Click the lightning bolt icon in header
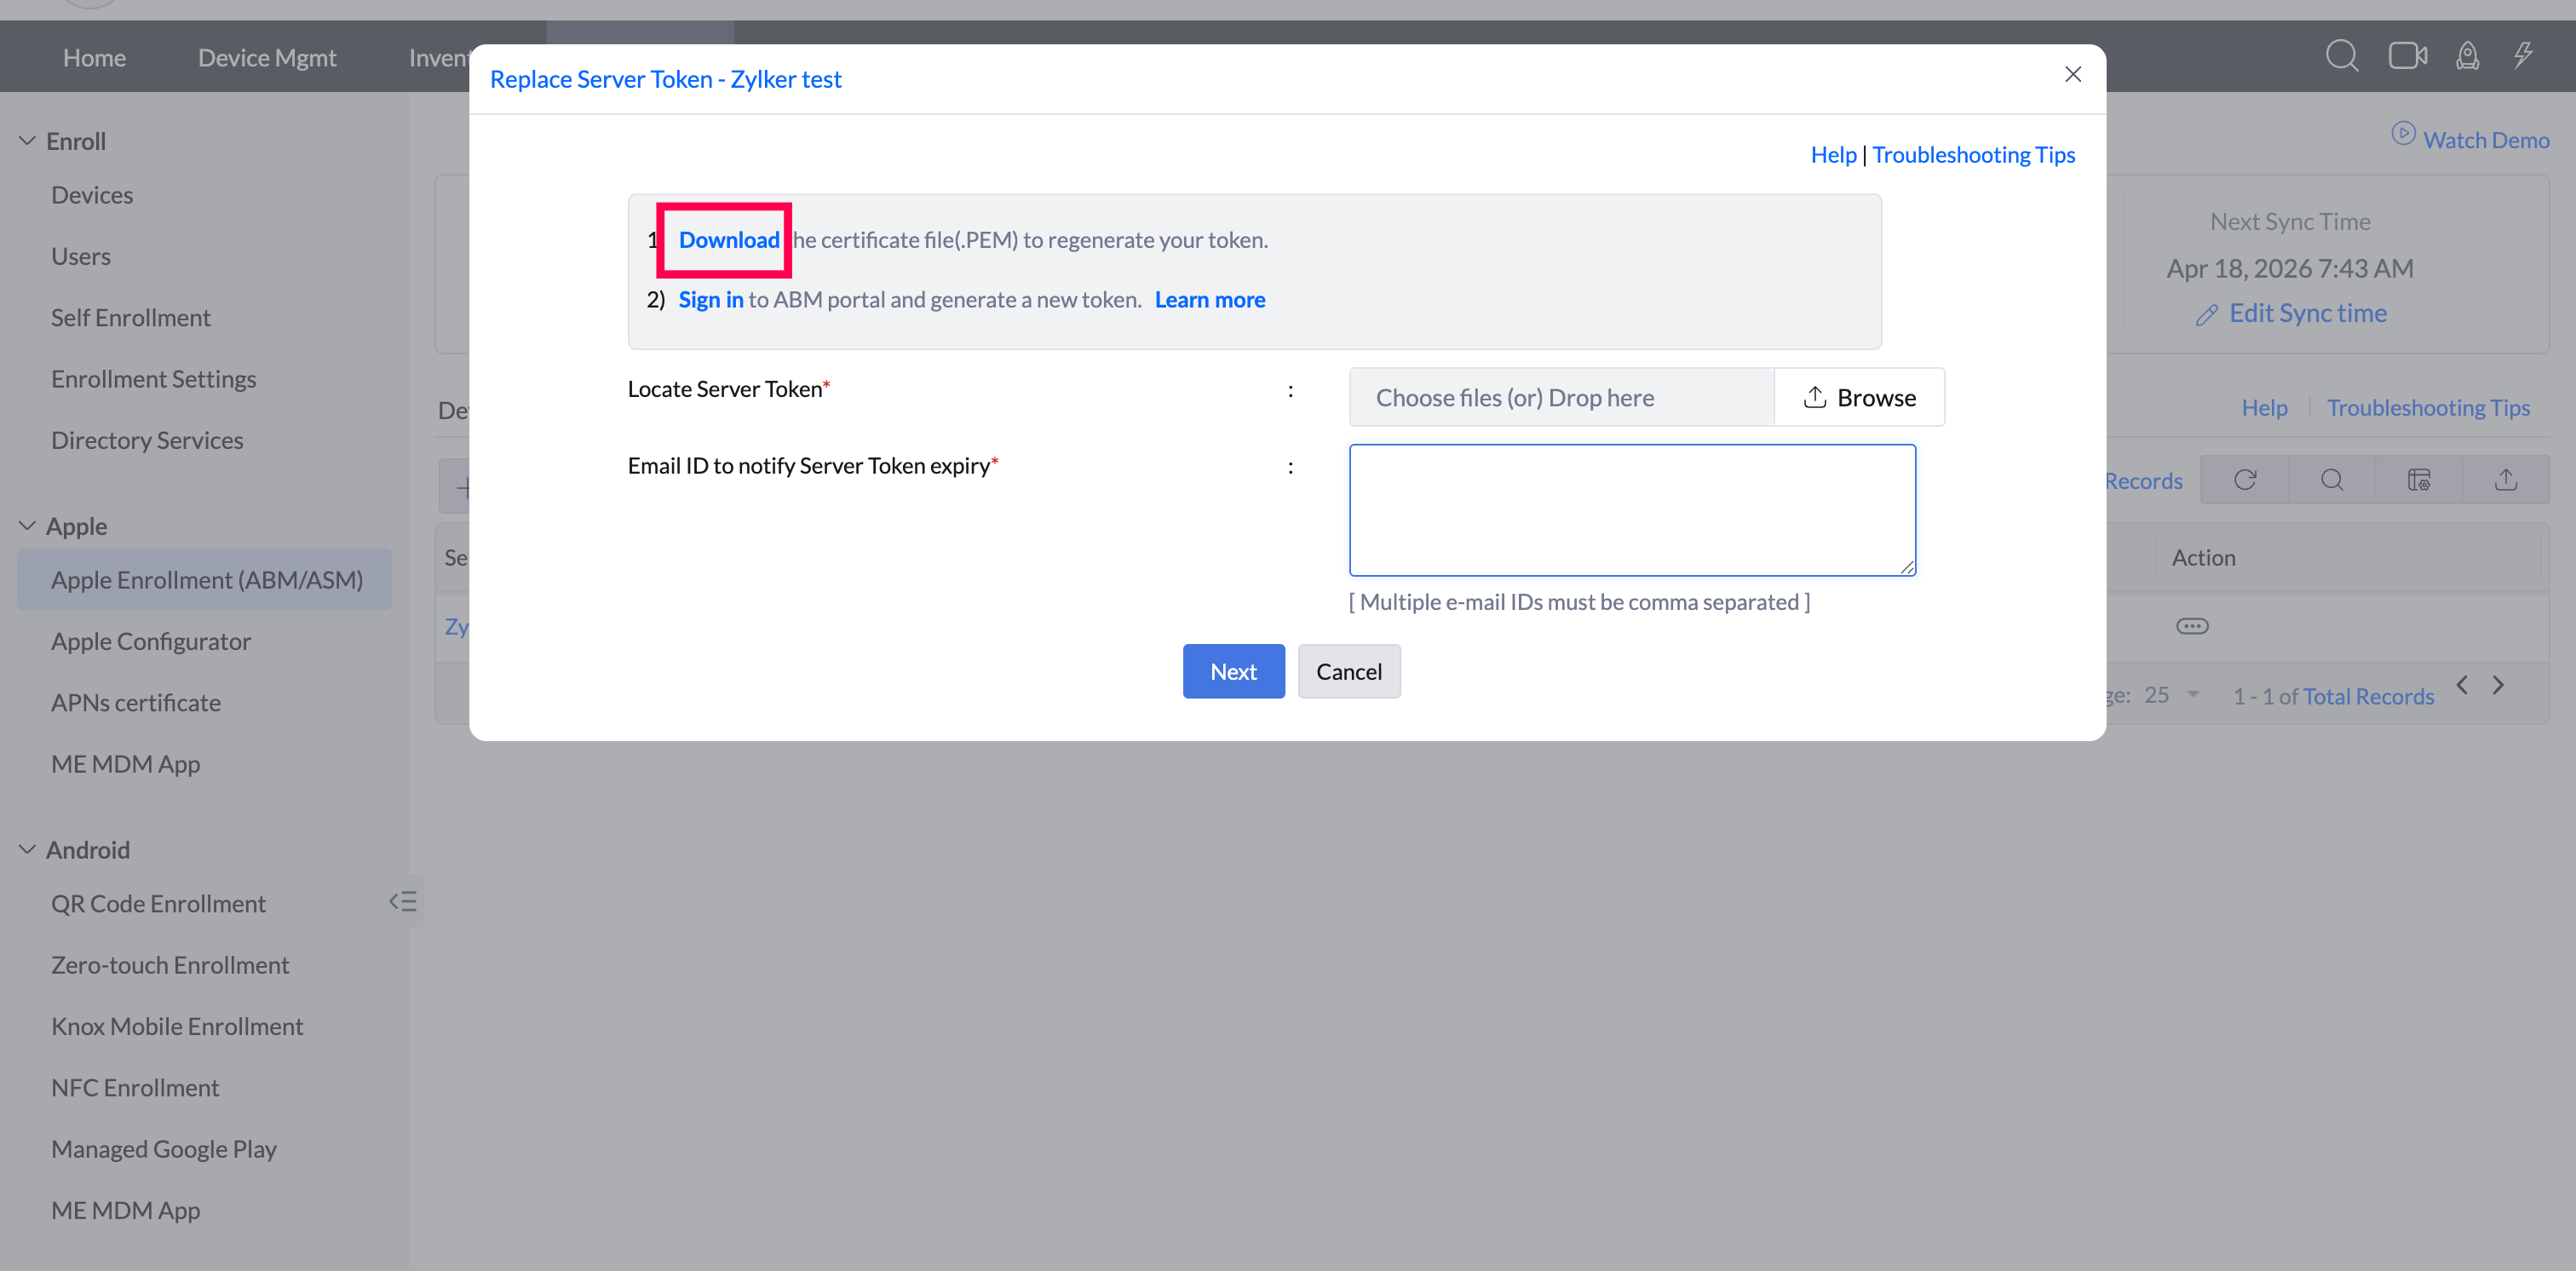2576x1271 pixels. coord(2524,55)
